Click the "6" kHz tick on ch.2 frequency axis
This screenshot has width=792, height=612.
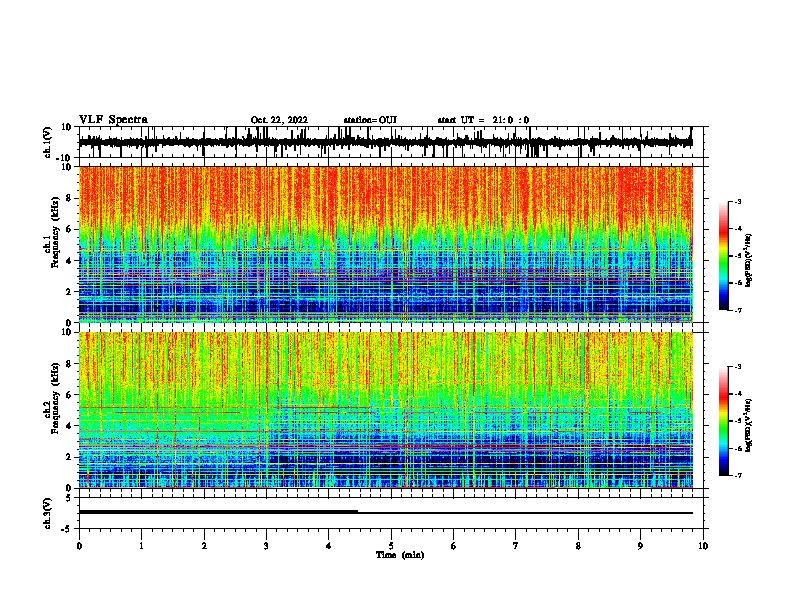pos(70,394)
